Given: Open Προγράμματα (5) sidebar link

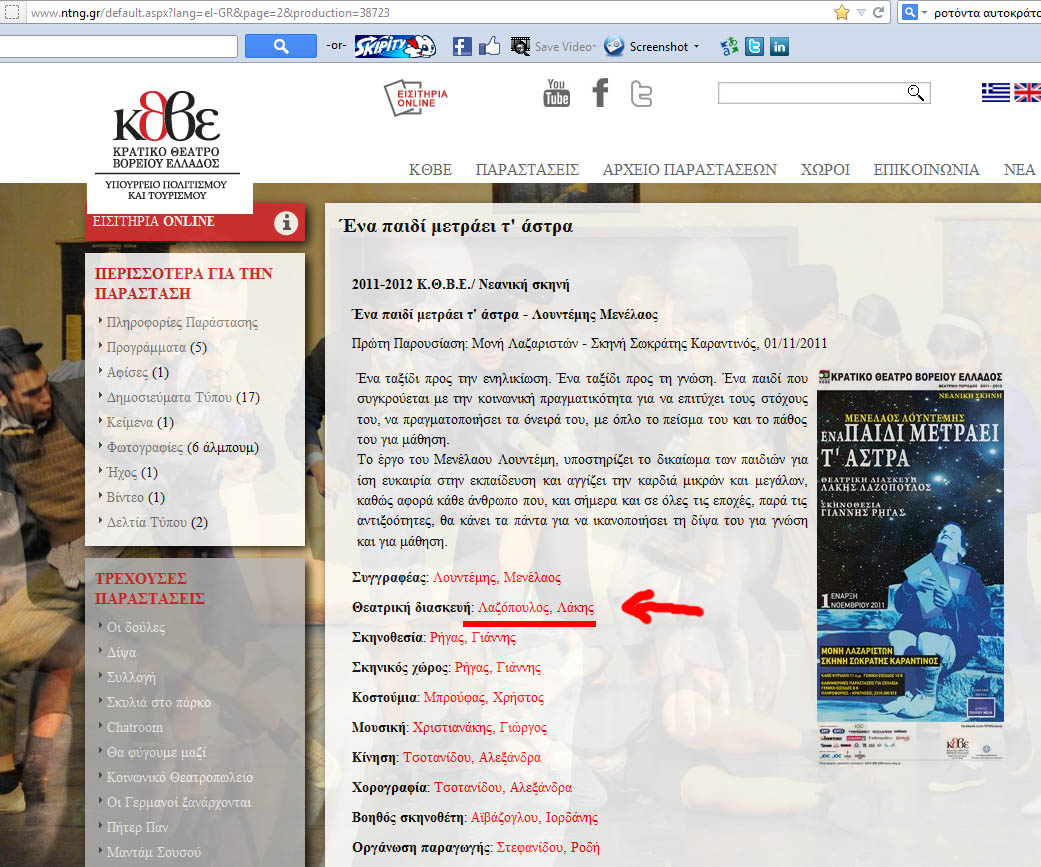Looking at the screenshot, I should tap(157, 347).
